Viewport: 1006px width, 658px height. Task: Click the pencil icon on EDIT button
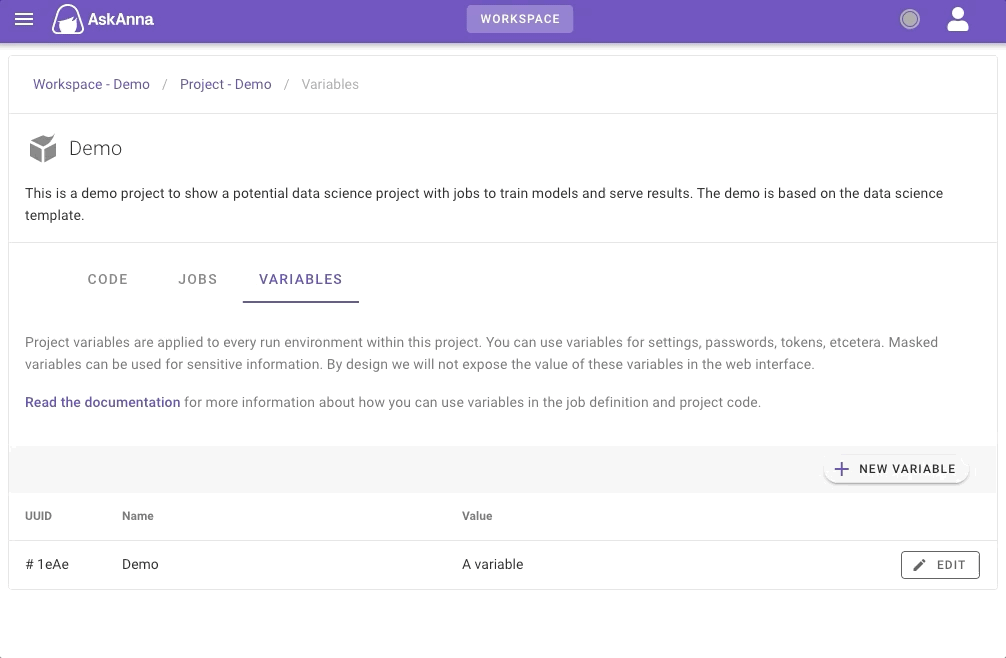click(919, 564)
